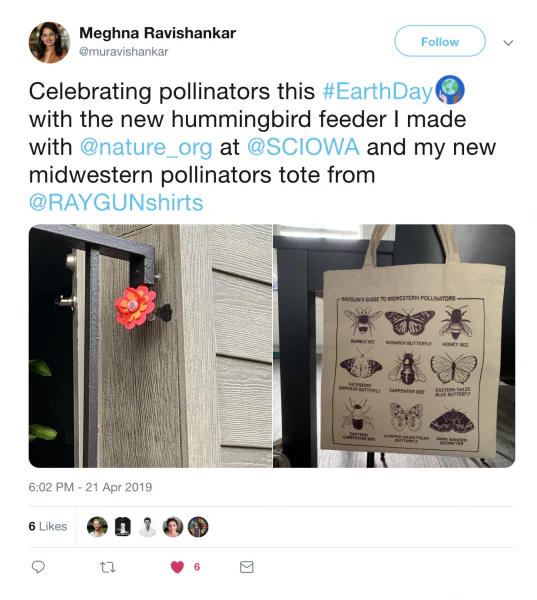Click the Follow button
This screenshot has width=537, height=600.
[440, 41]
